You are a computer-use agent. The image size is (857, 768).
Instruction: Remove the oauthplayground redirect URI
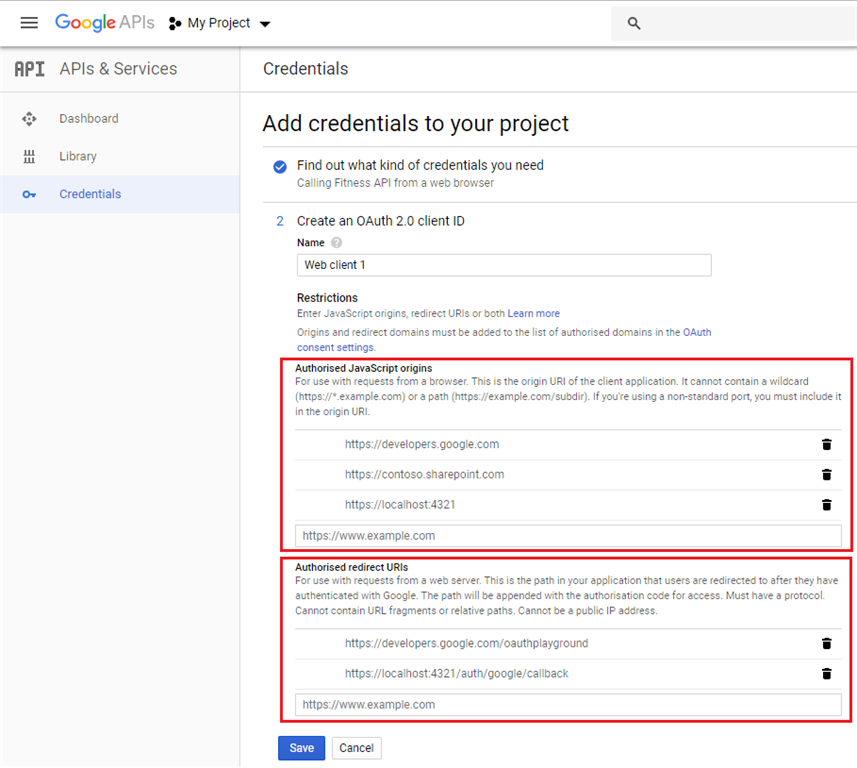[x=827, y=643]
